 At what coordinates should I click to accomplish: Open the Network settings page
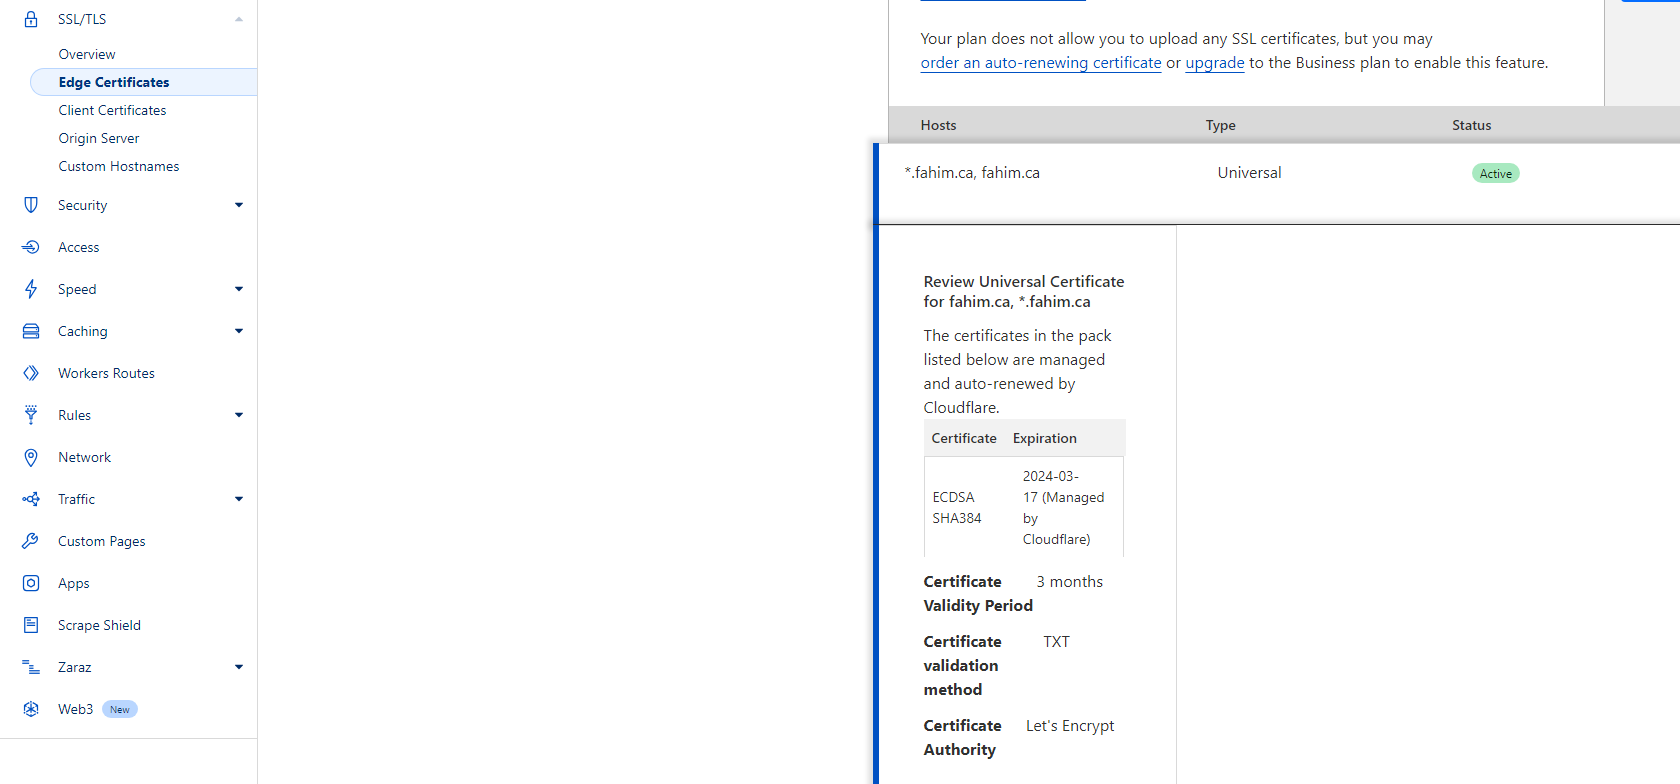click(84, 457)
